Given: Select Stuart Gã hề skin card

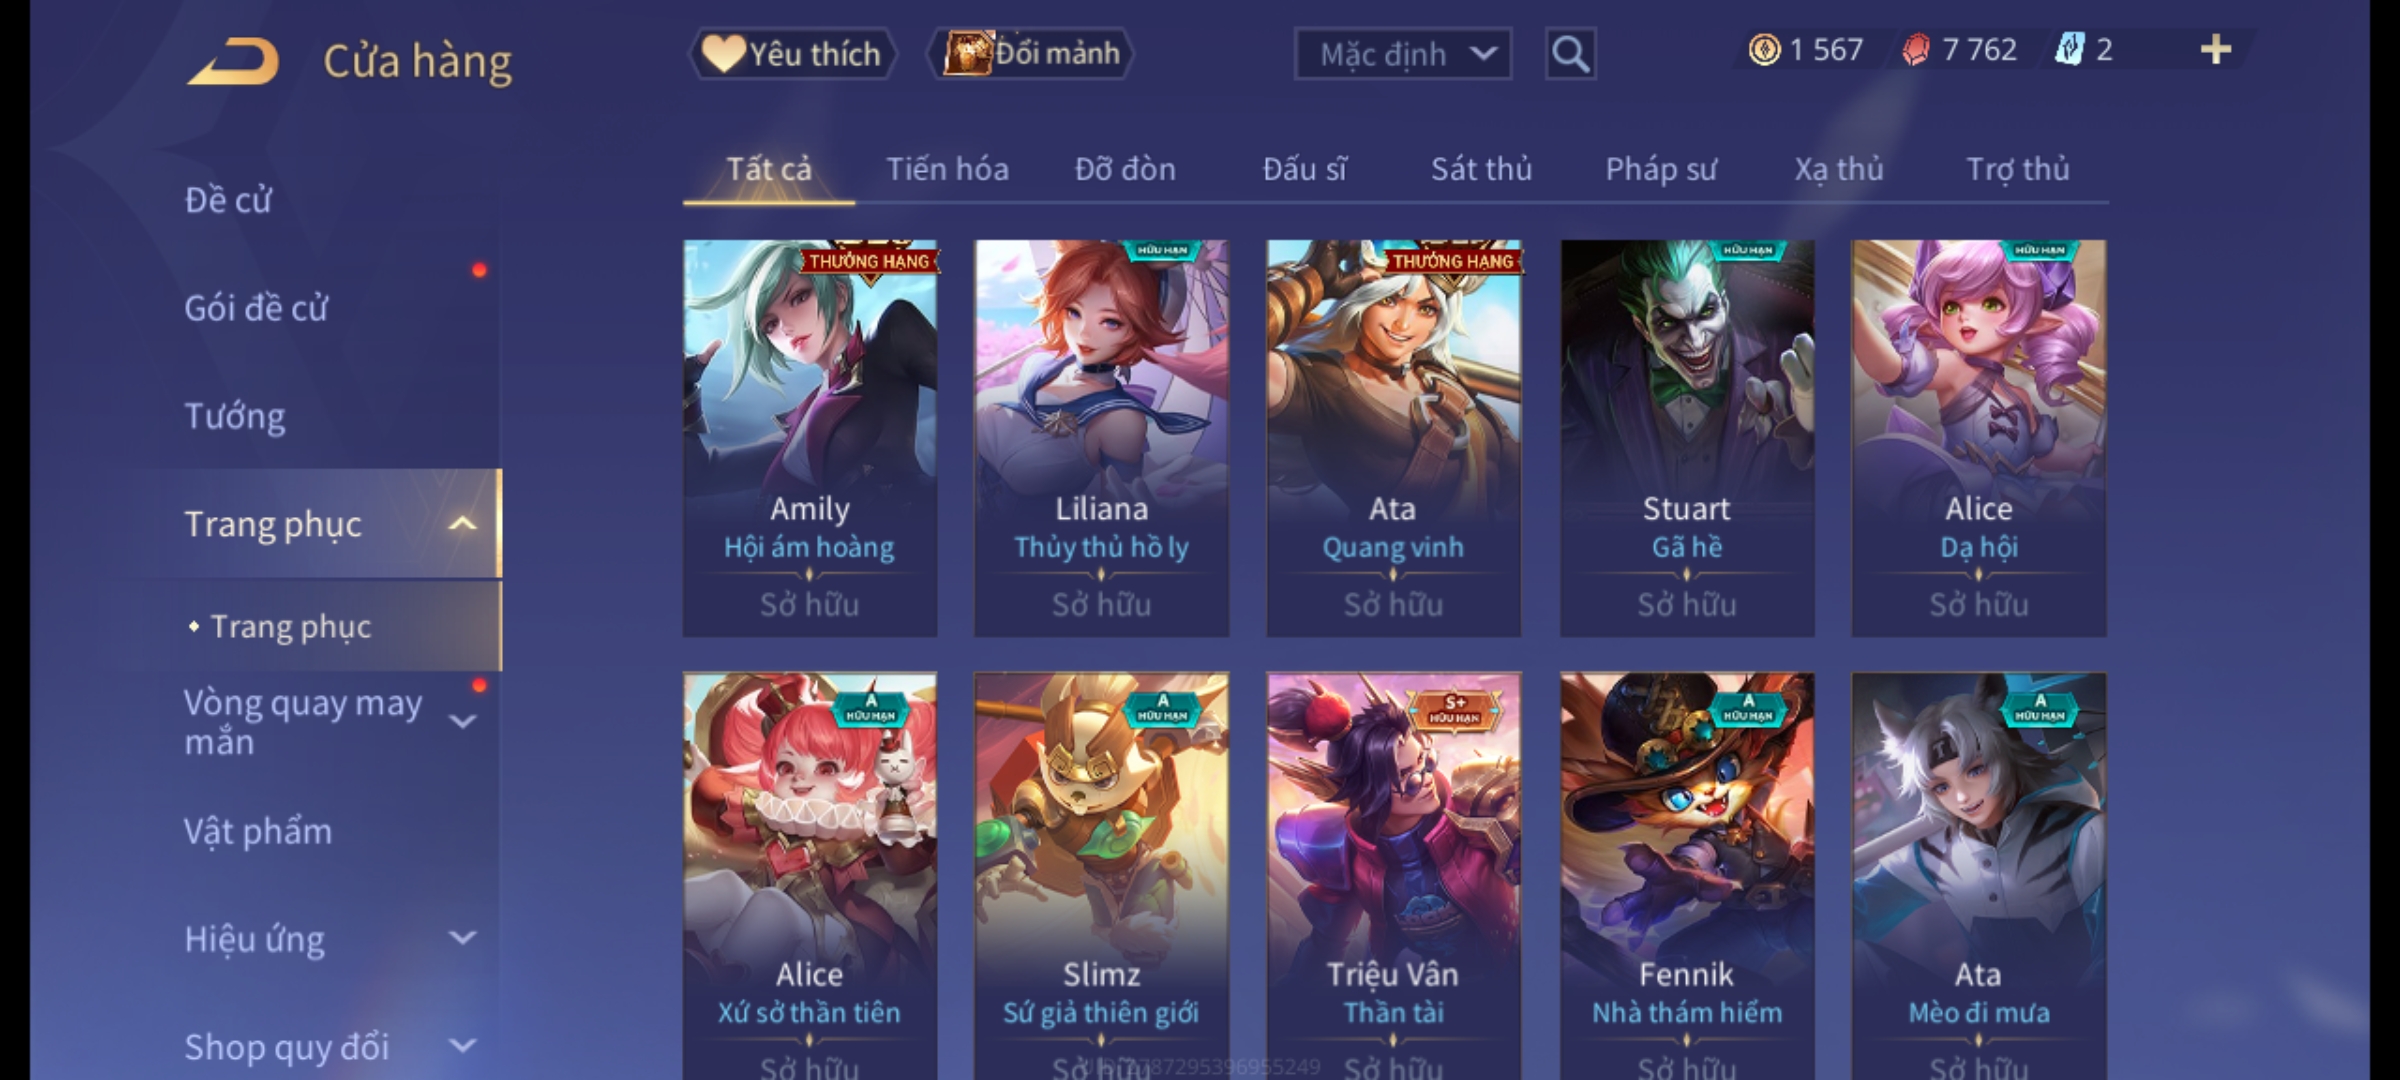Looking at the screenshot, I should point(1687,438).
